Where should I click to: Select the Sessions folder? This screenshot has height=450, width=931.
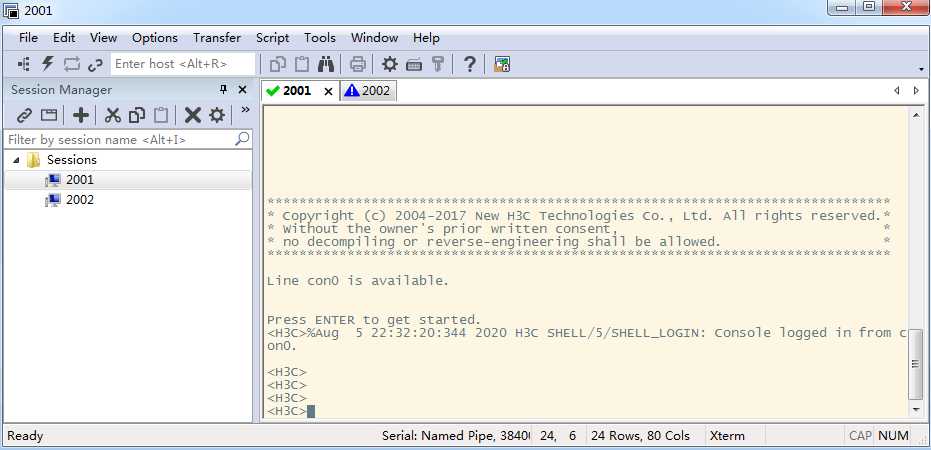tap(71, 160)
